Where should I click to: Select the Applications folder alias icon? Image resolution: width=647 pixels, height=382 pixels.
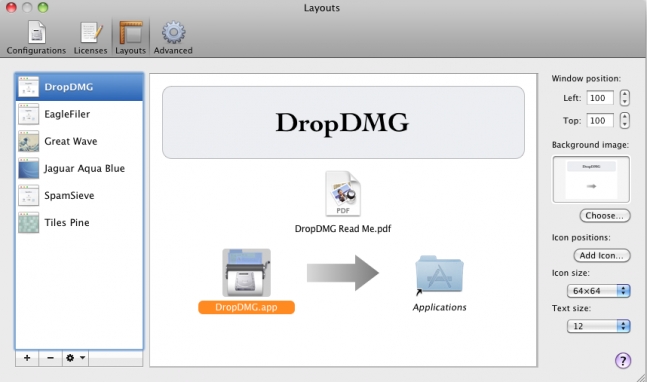point(439,274)
